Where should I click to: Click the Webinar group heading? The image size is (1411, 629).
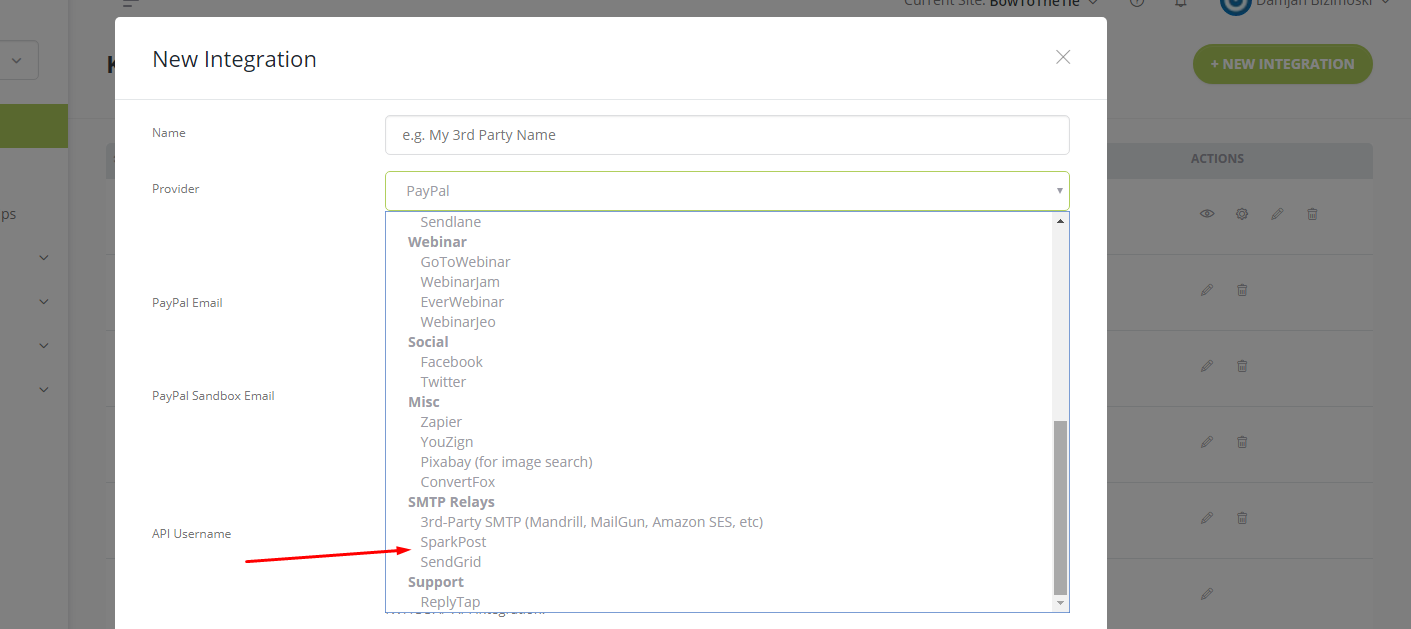point(437,242)
